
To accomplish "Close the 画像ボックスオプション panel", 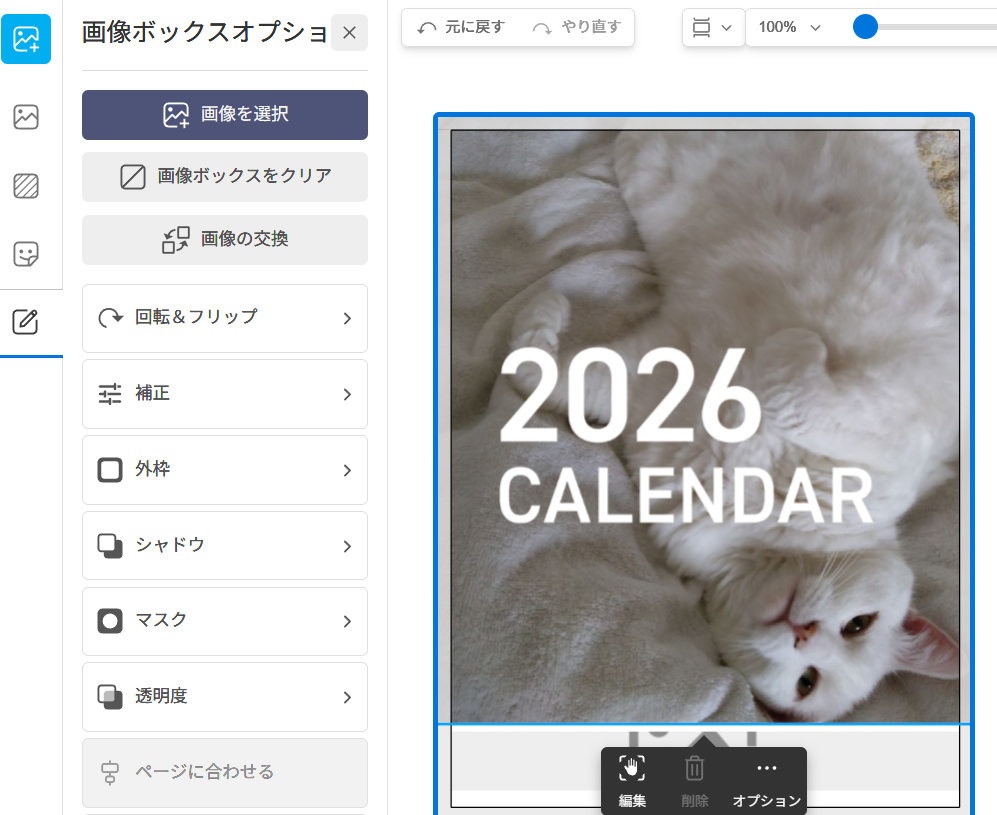I will tap(349, 33).
